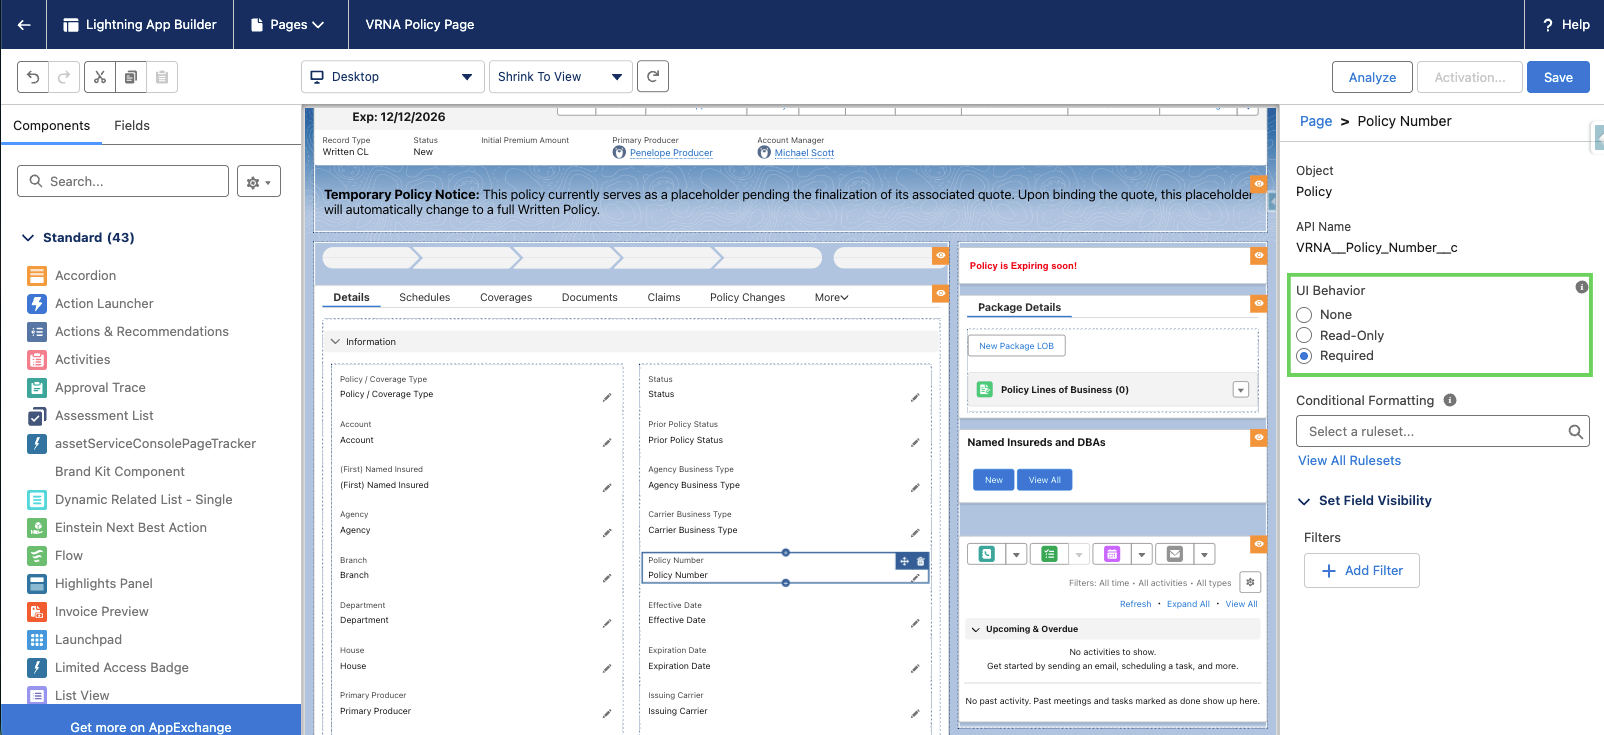Open the Claims tab
Screen dimensions: 1604x735
664,298
